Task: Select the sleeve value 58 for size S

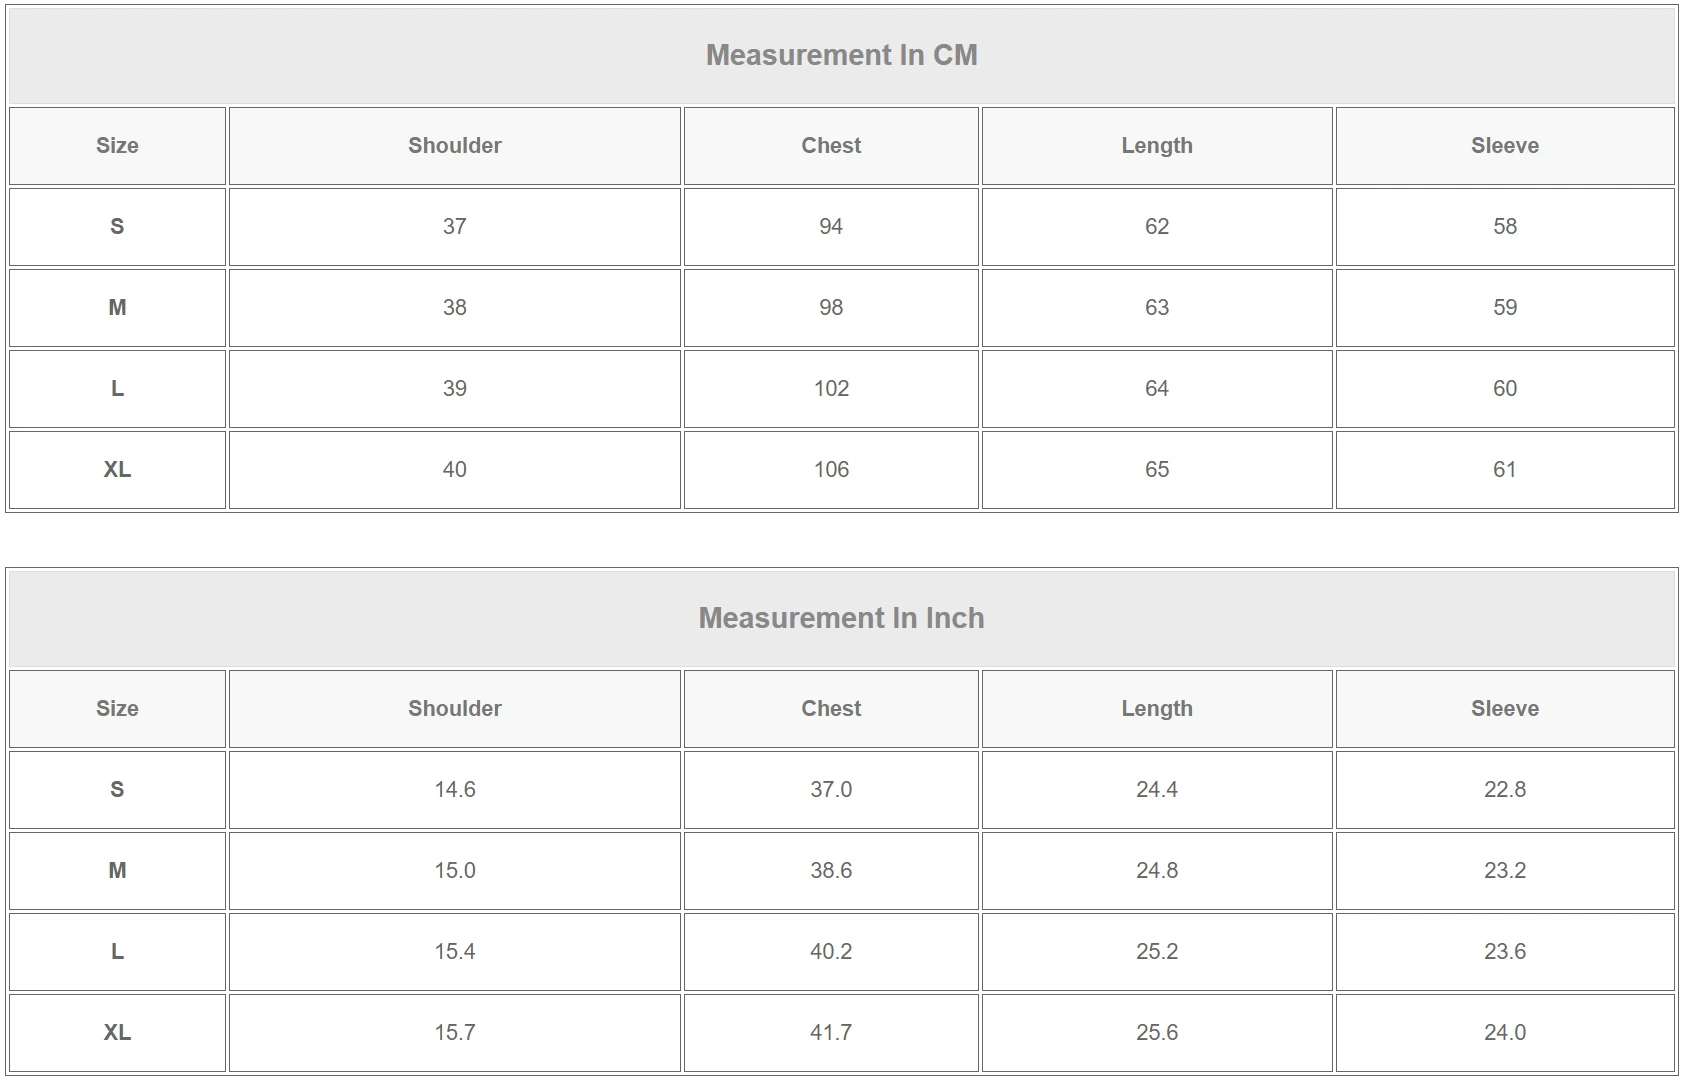Action: click(1504, 227)
